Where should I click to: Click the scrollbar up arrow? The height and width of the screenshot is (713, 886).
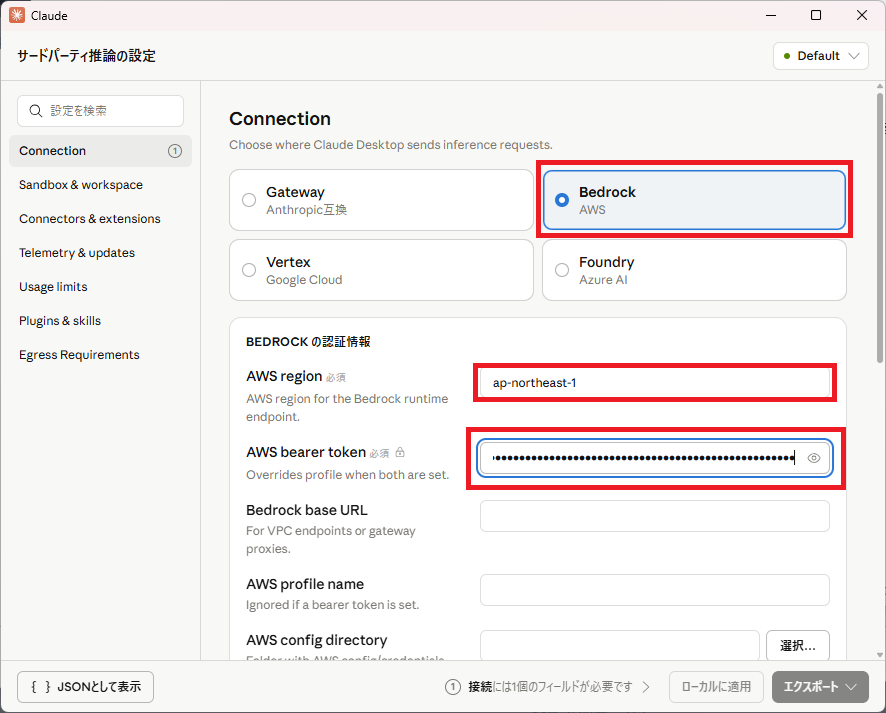pyautogui.click(x=880, y=86)
